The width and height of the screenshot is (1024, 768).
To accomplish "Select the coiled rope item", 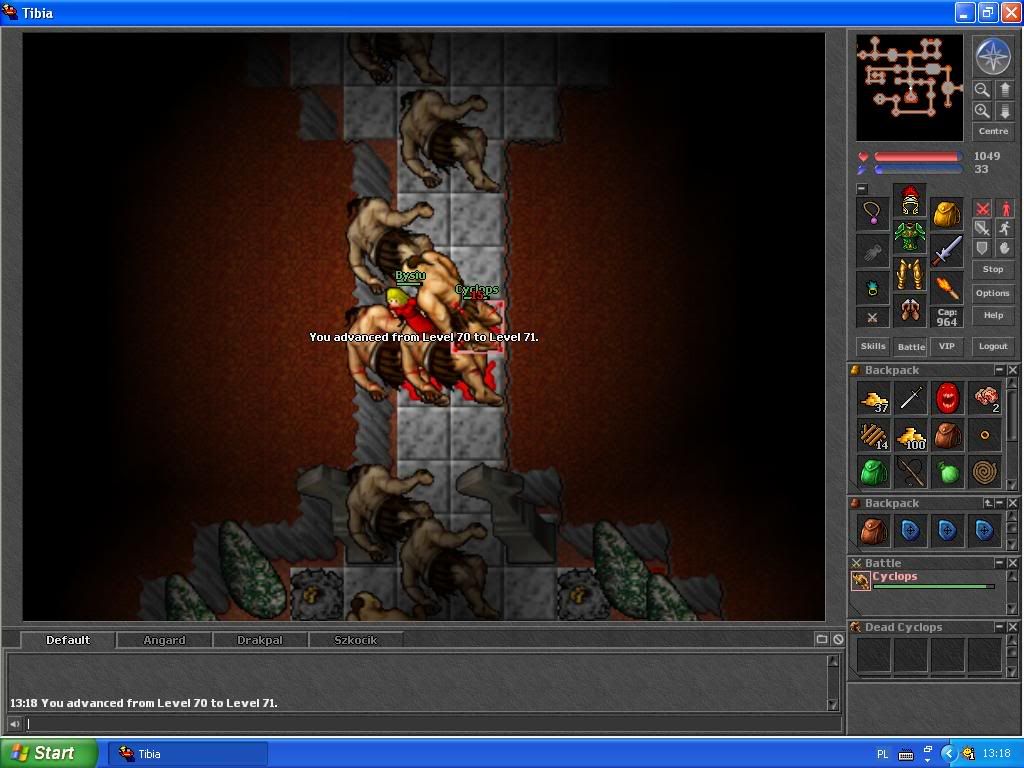I will click(x=985, y=473).
